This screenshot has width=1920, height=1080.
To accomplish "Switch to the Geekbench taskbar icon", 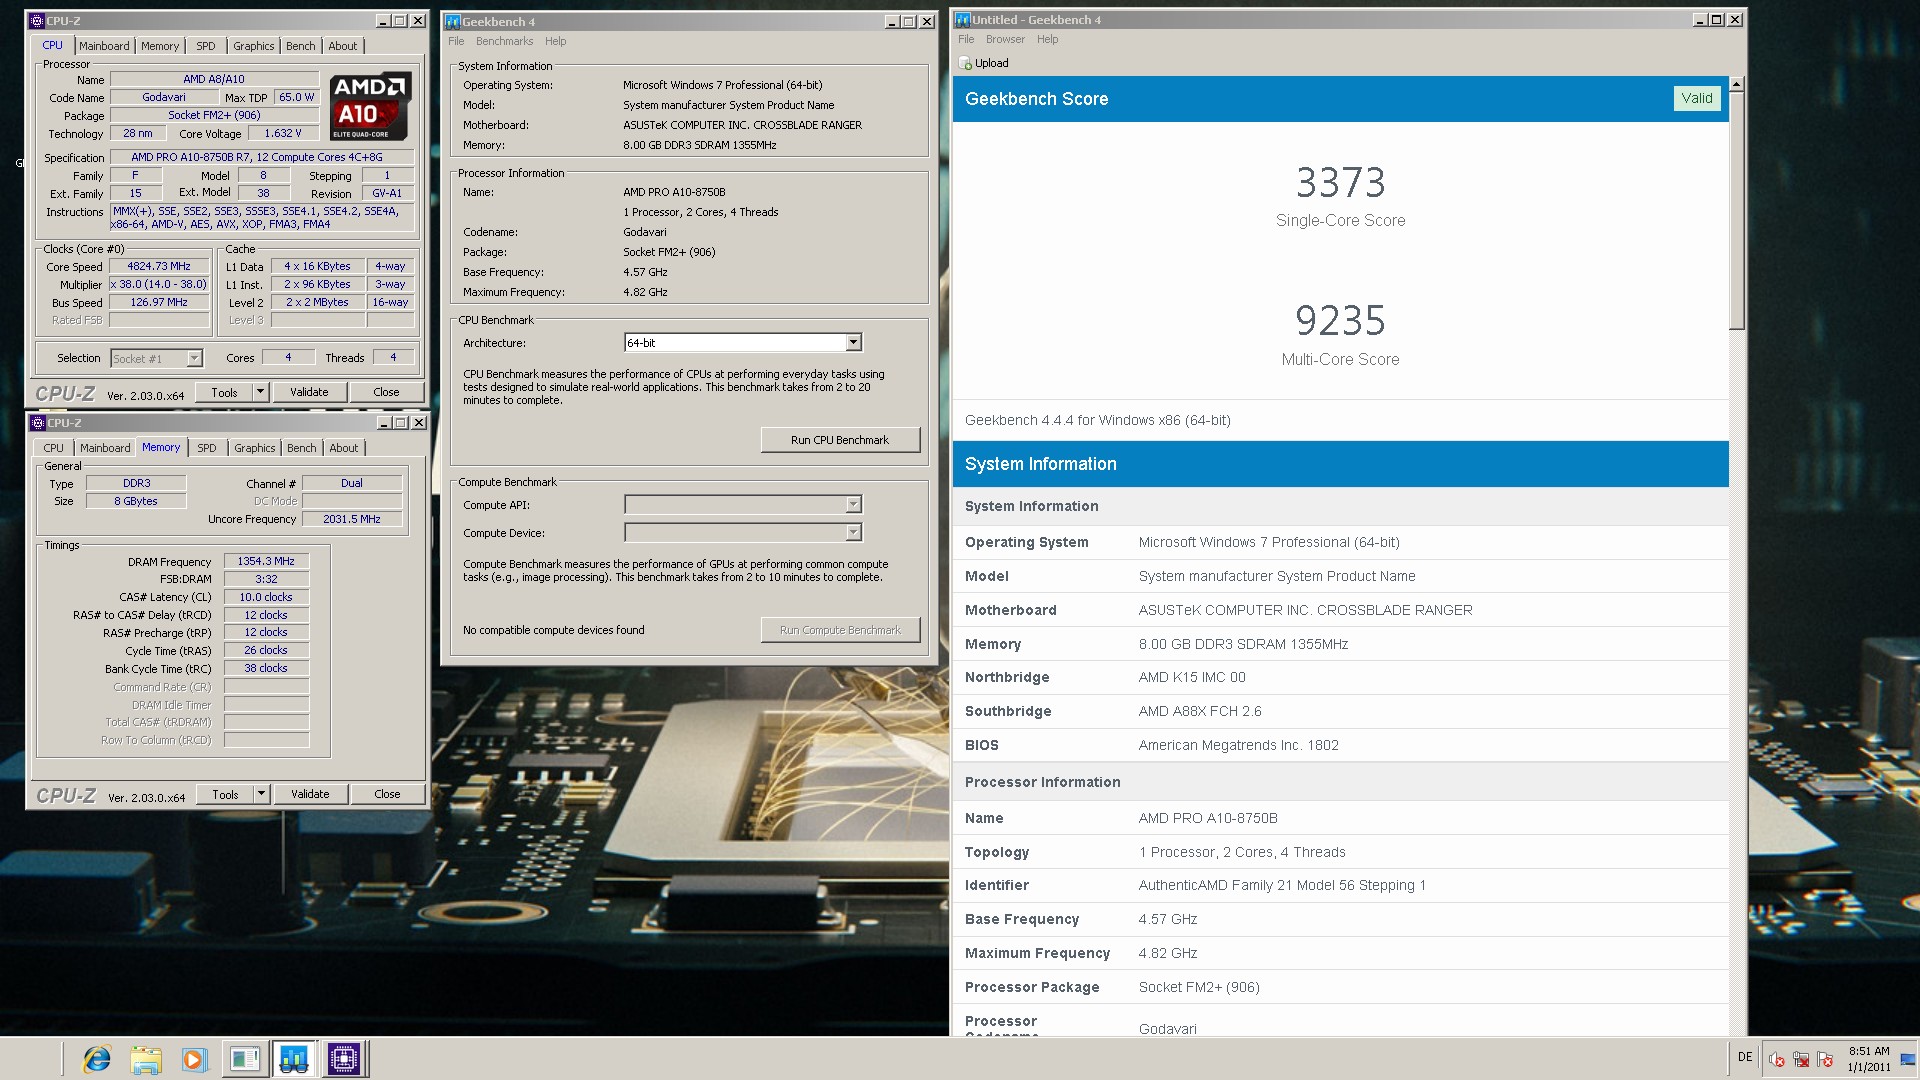I will click(x=294, y=1059).
